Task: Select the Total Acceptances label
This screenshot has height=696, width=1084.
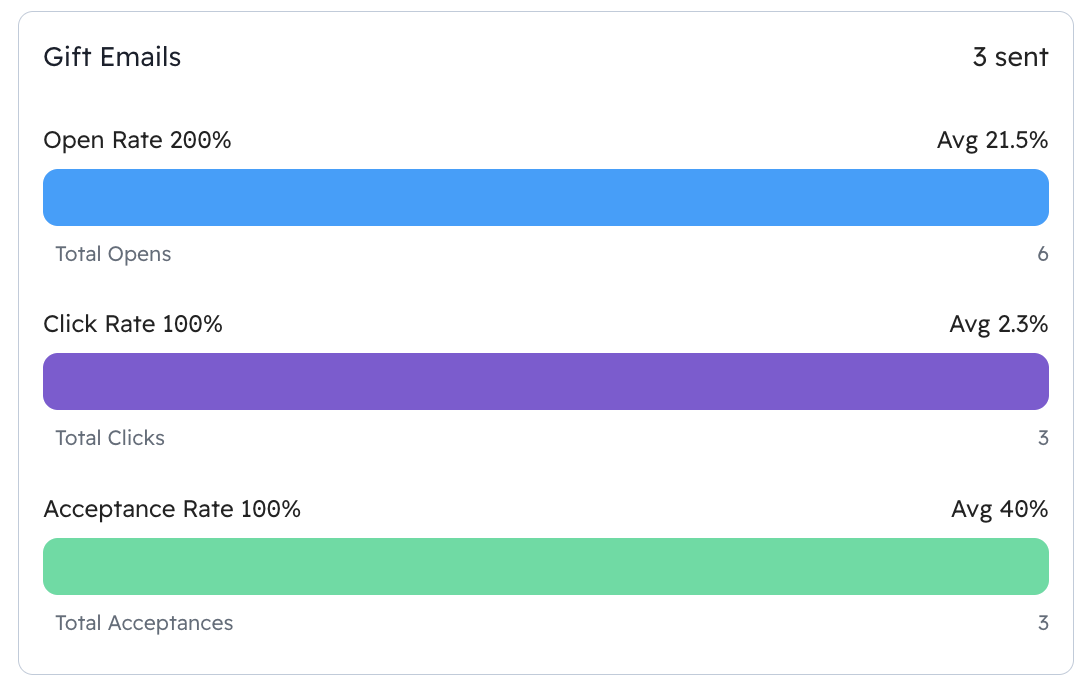Action: [x=144, y=623]
